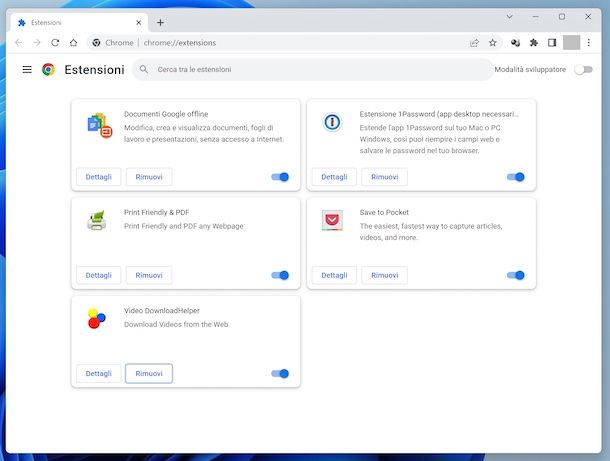This screenshot has height=461, width=610.
Task: Click the search magnifier icon
Action: [x=144, y=69]
